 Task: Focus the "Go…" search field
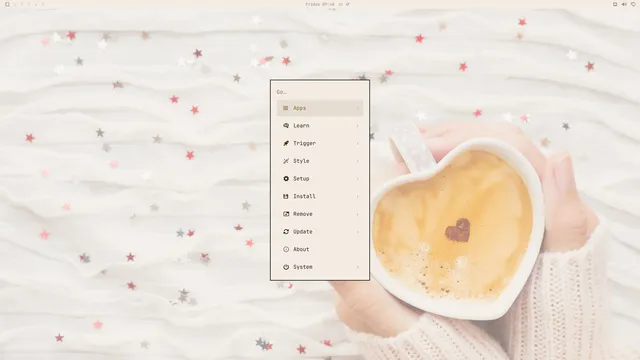(x=320, y=92)
